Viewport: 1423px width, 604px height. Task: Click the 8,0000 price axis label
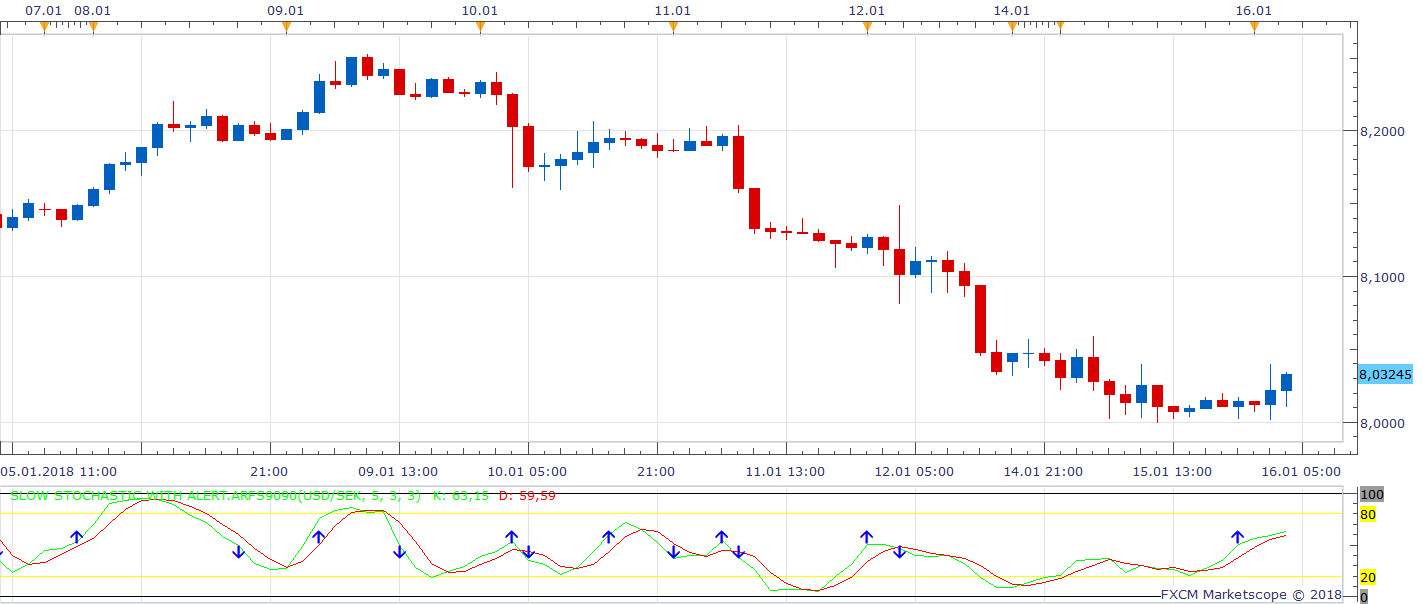pos(1381,423)
